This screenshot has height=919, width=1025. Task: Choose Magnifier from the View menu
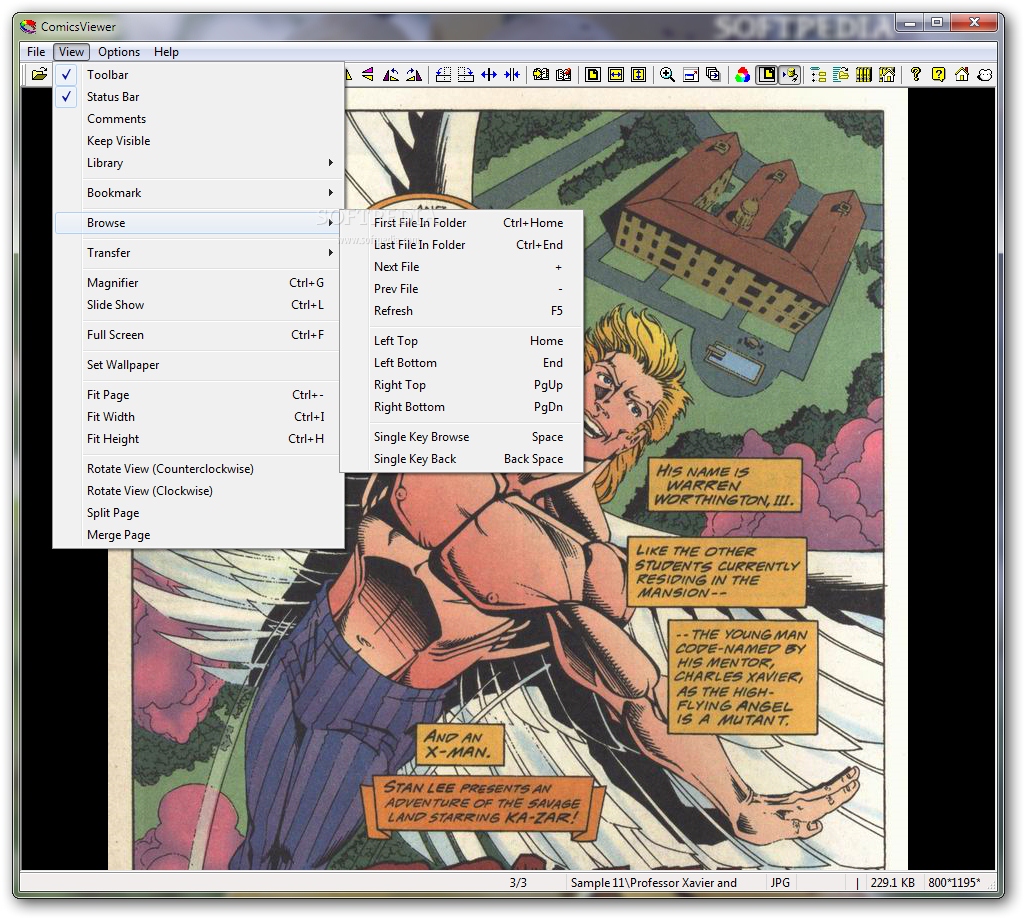click(x=199, y=283)
